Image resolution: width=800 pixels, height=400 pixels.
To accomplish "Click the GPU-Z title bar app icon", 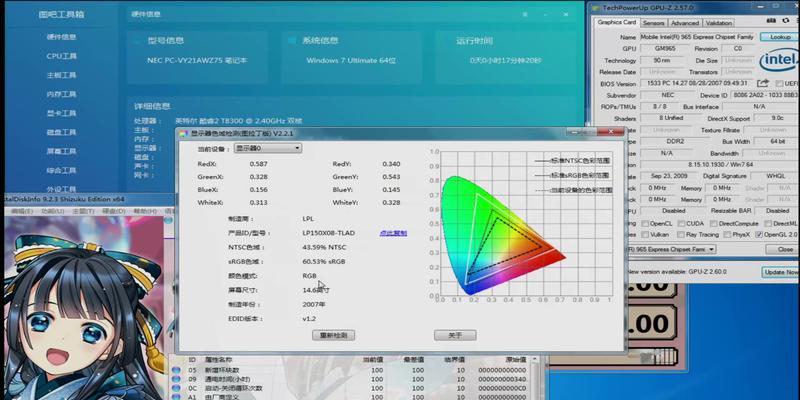I will click(x=595, y=7).
